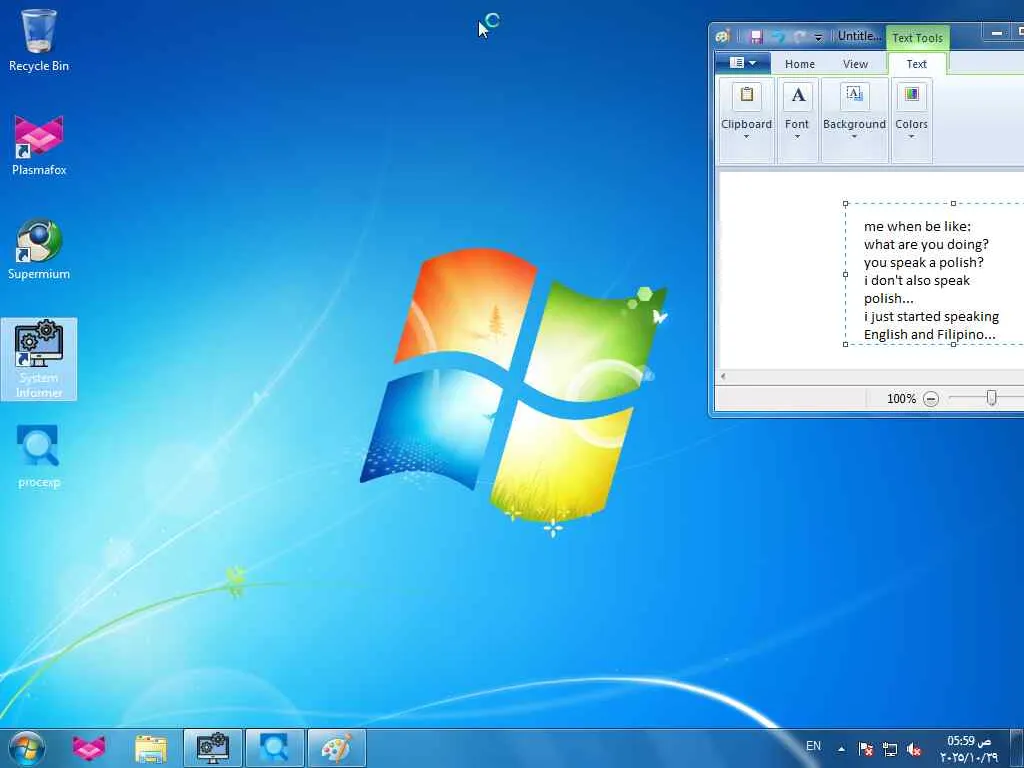Click the left arrow of Paint's horizontal scrollbar

coord(723,376)
